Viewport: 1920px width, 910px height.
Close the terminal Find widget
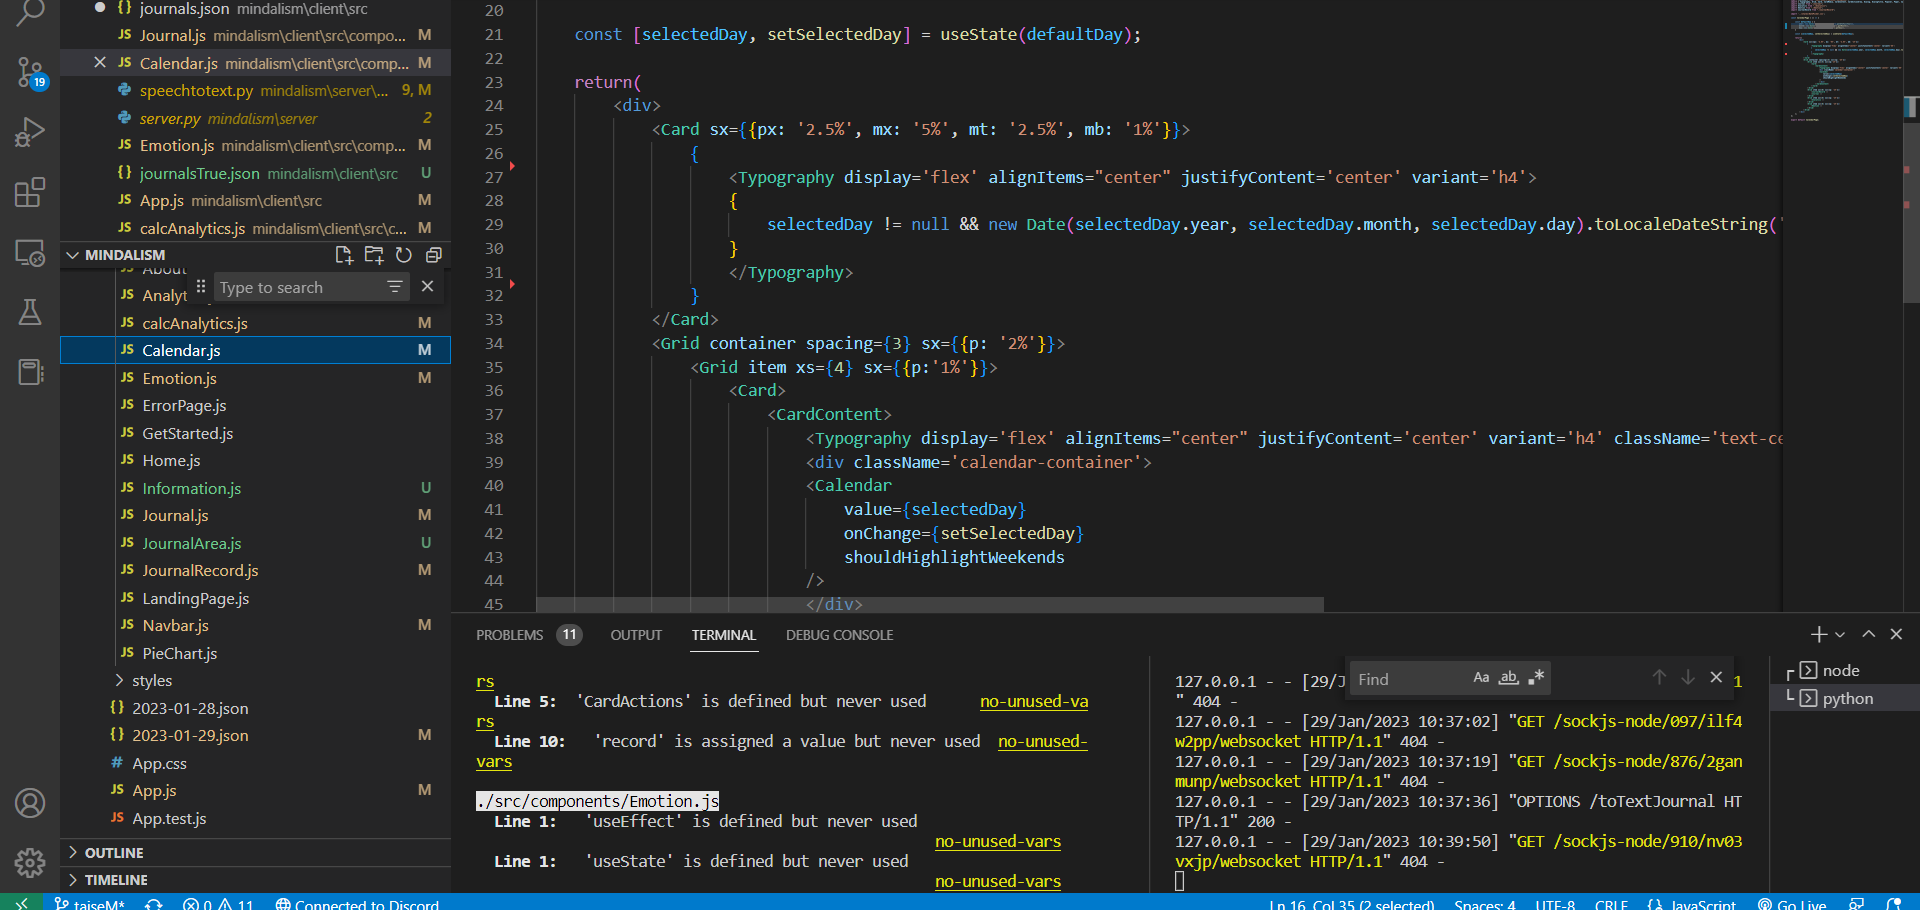click(x=1716, y=677)
